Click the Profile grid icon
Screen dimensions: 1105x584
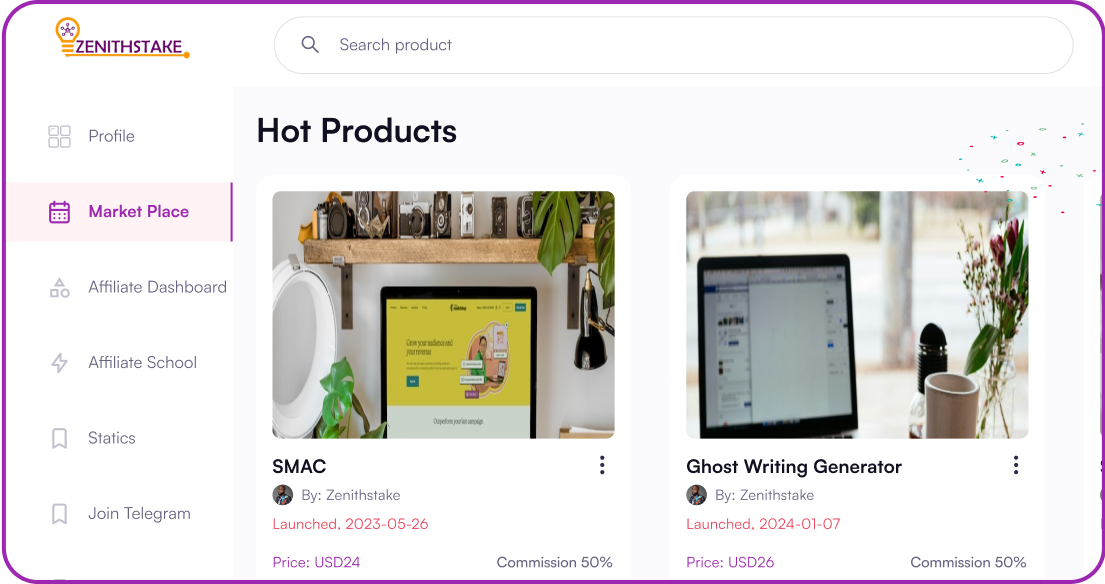tap(59, 136)
